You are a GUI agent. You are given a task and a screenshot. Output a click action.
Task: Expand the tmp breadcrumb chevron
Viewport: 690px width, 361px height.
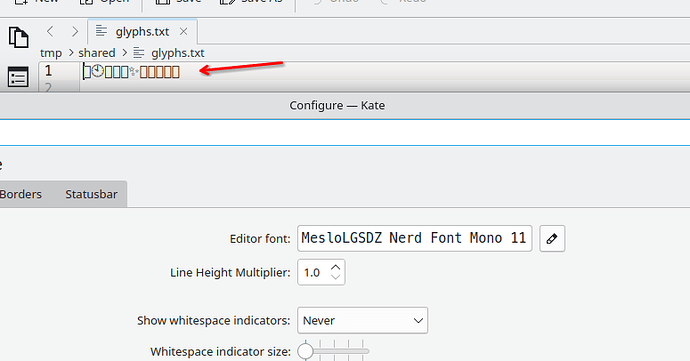(x=70, y=53)
